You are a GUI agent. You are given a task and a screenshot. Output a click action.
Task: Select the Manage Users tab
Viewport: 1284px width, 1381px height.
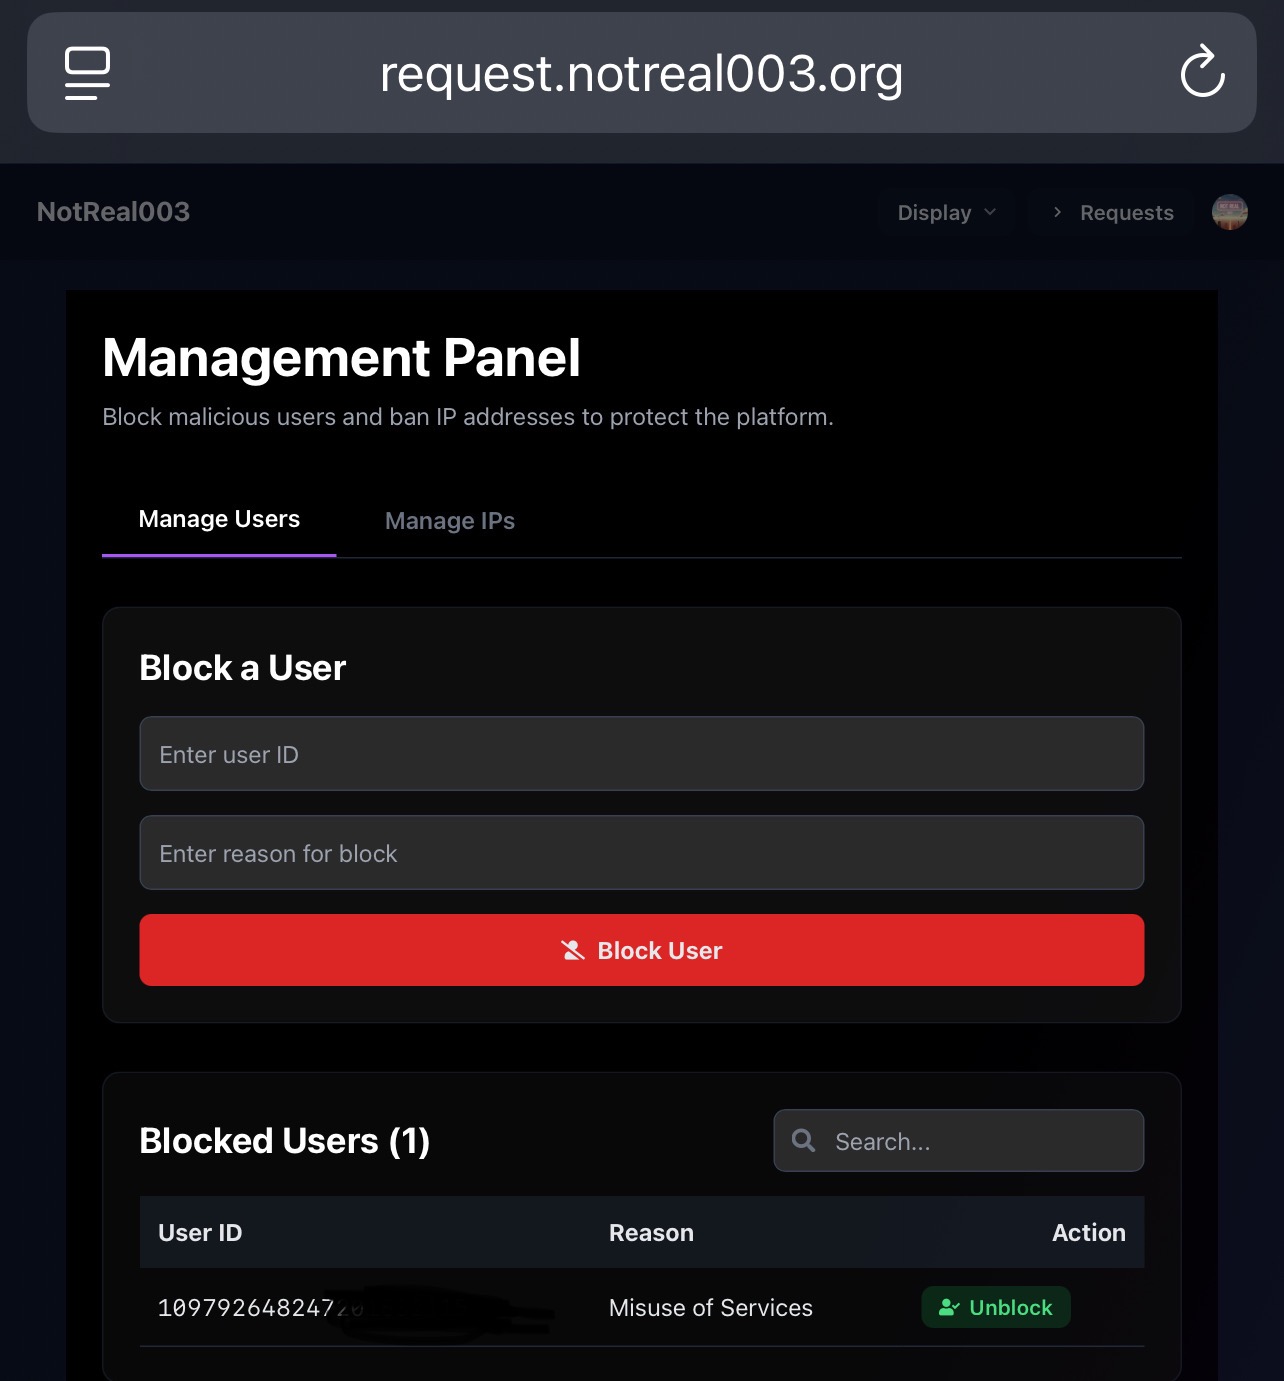click(219, 519)
